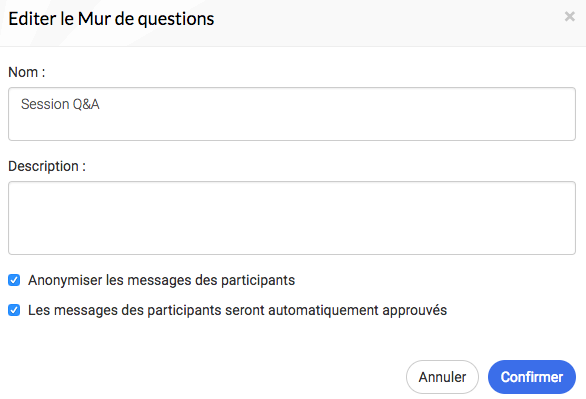Toggle Anonymiser les messages des participants checkbox

pyautogui.click(x=14, y=280)
